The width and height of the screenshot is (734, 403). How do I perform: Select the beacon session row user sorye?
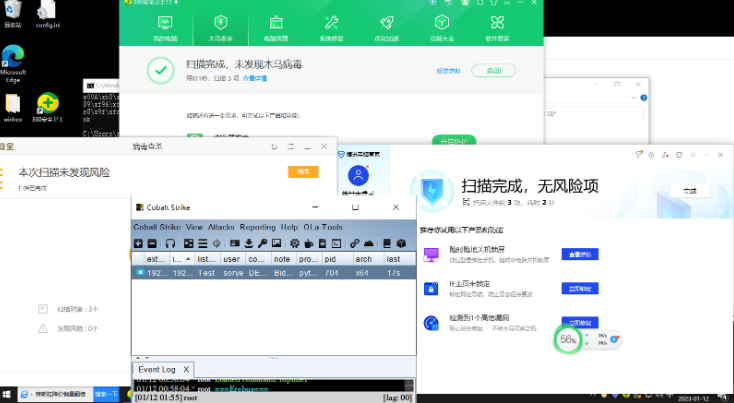[x=274, y=272]
